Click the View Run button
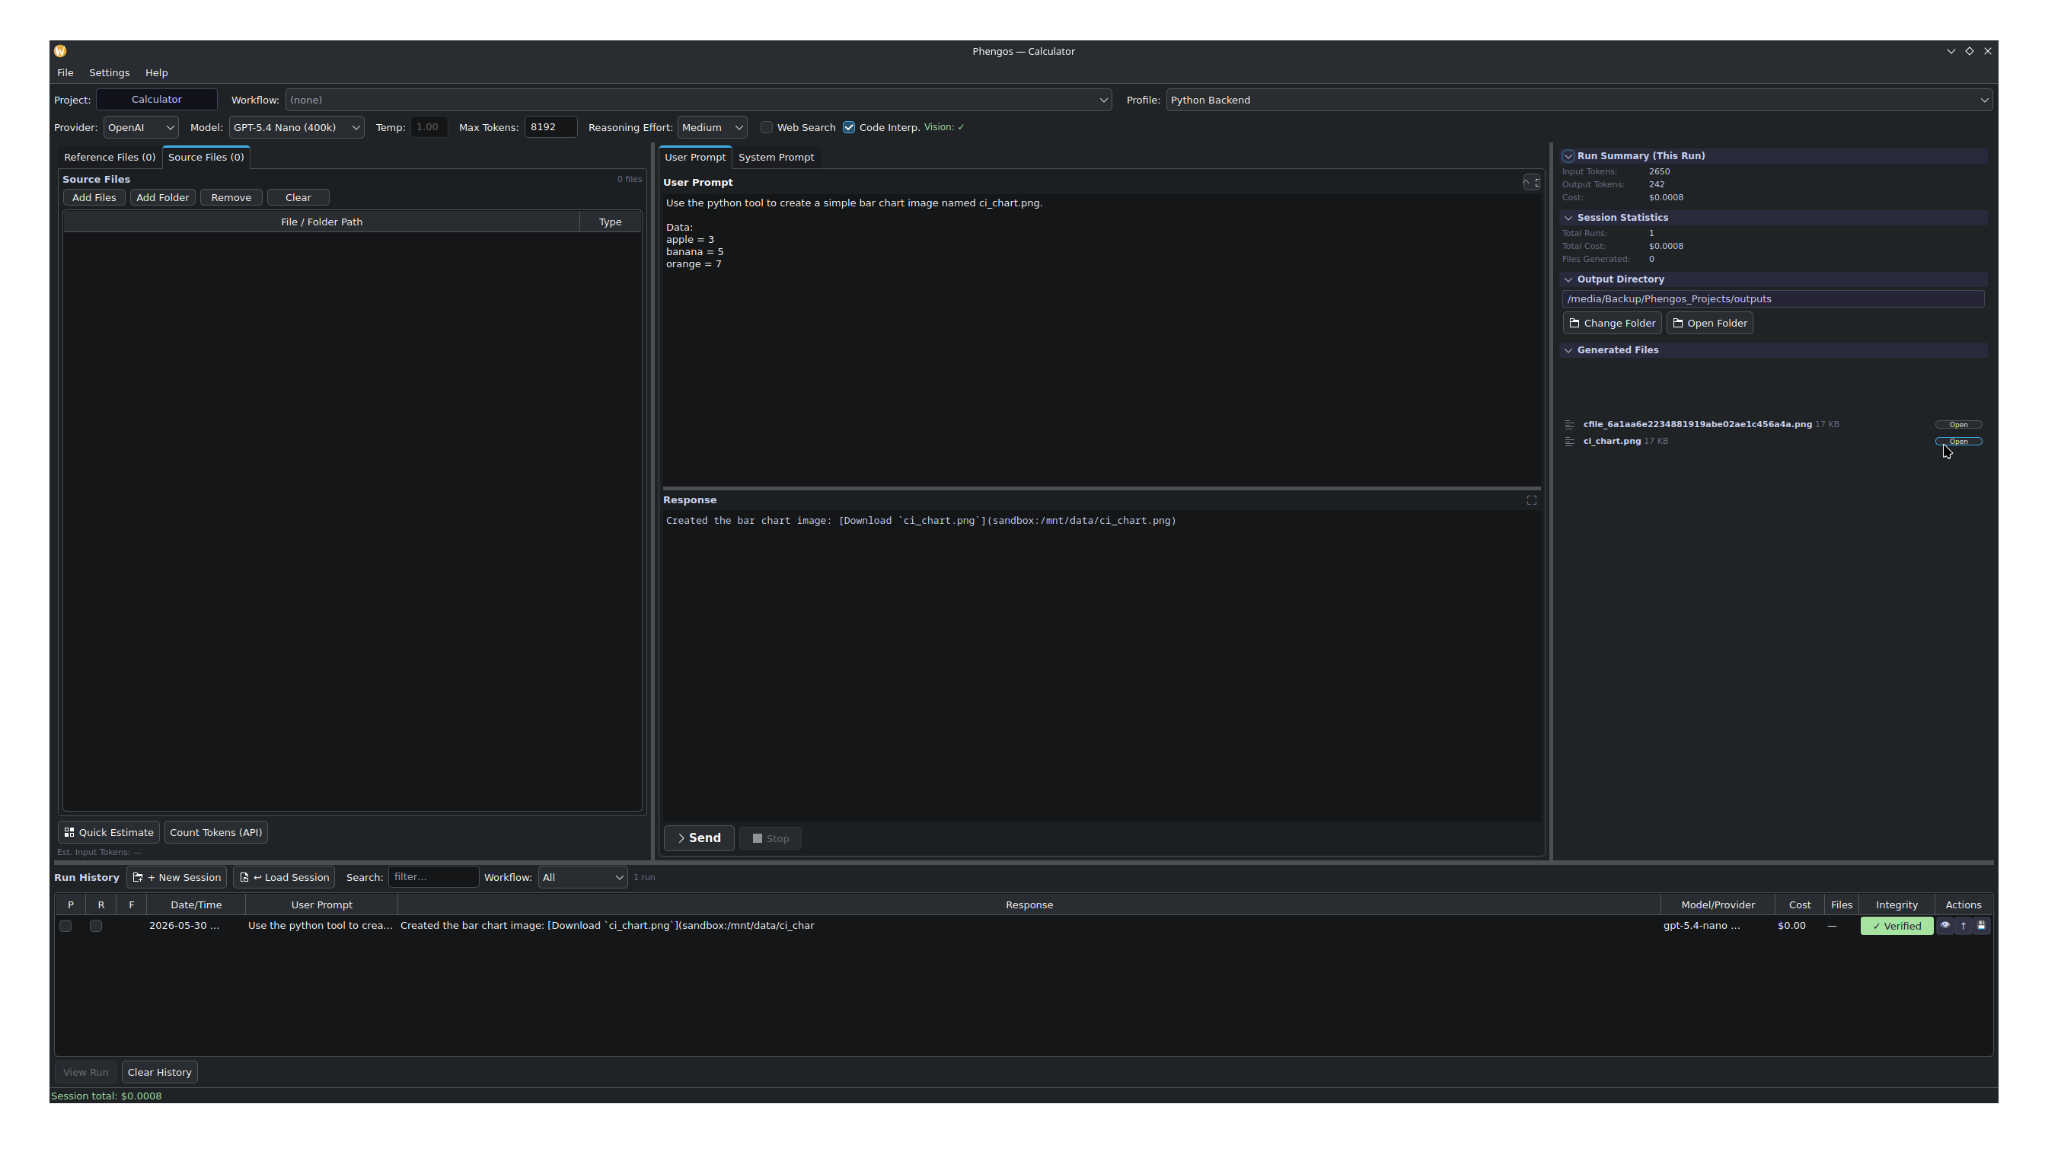This screenshot has width=2048, height=1161. (86, 1072)
